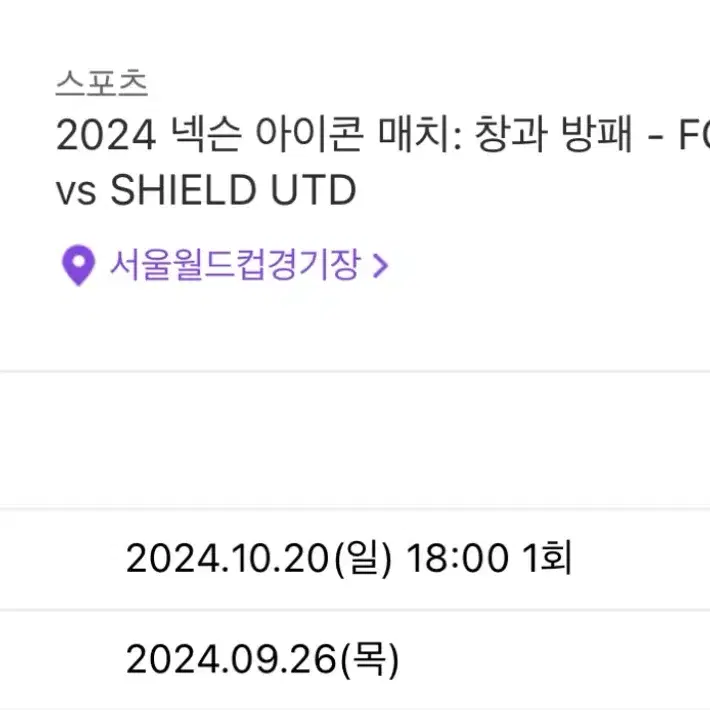Click the (목) weekday label
Viewport: 710px width, 710px height.
coord(369,660)
